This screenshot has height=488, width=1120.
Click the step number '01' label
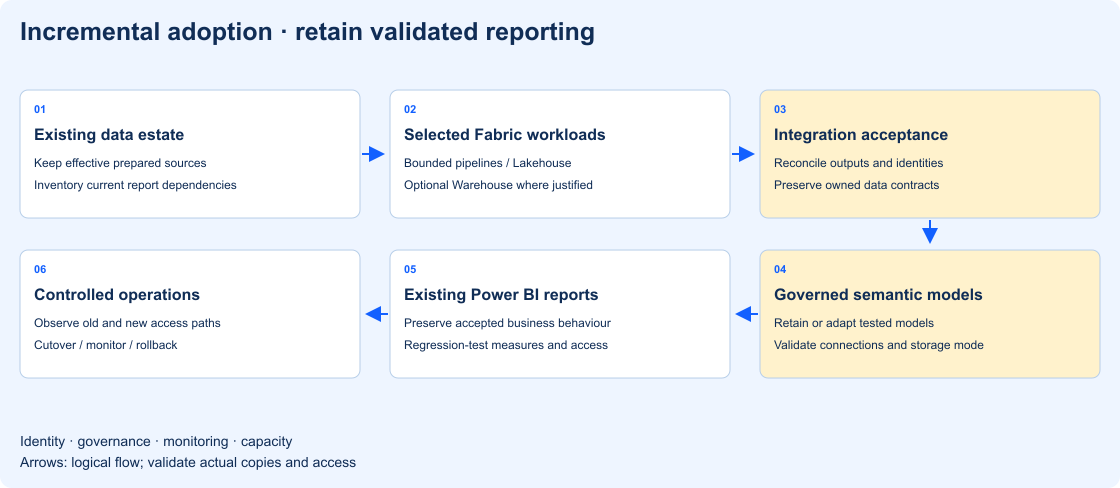click(40, 109)
